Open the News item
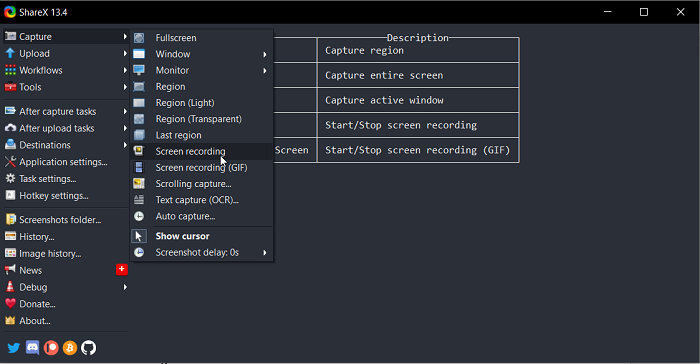The height and width of the screenshot is (364, 700). [x=66, y=270]
